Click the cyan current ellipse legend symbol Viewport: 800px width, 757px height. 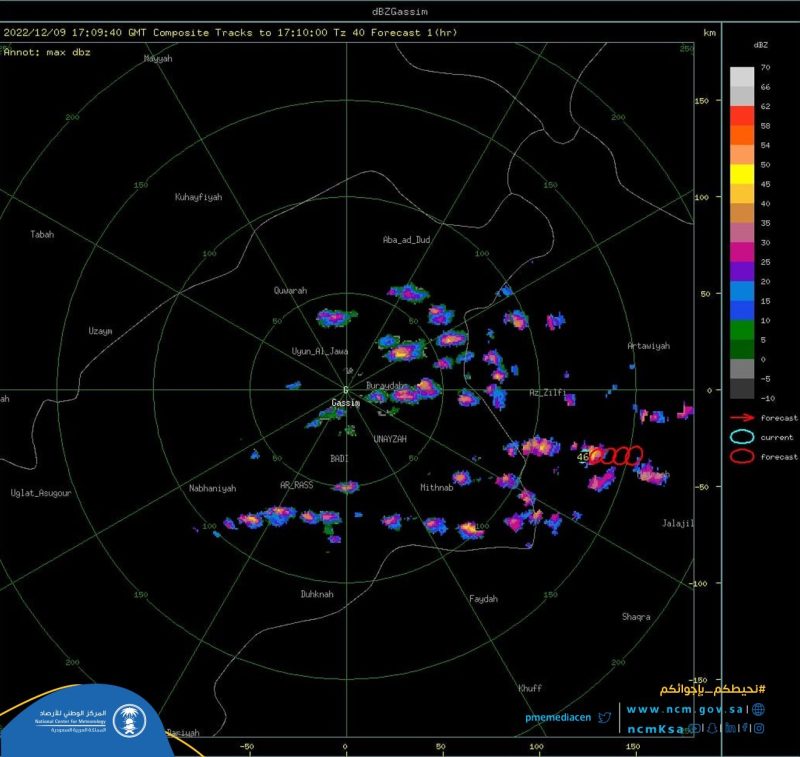click(742, 437)
